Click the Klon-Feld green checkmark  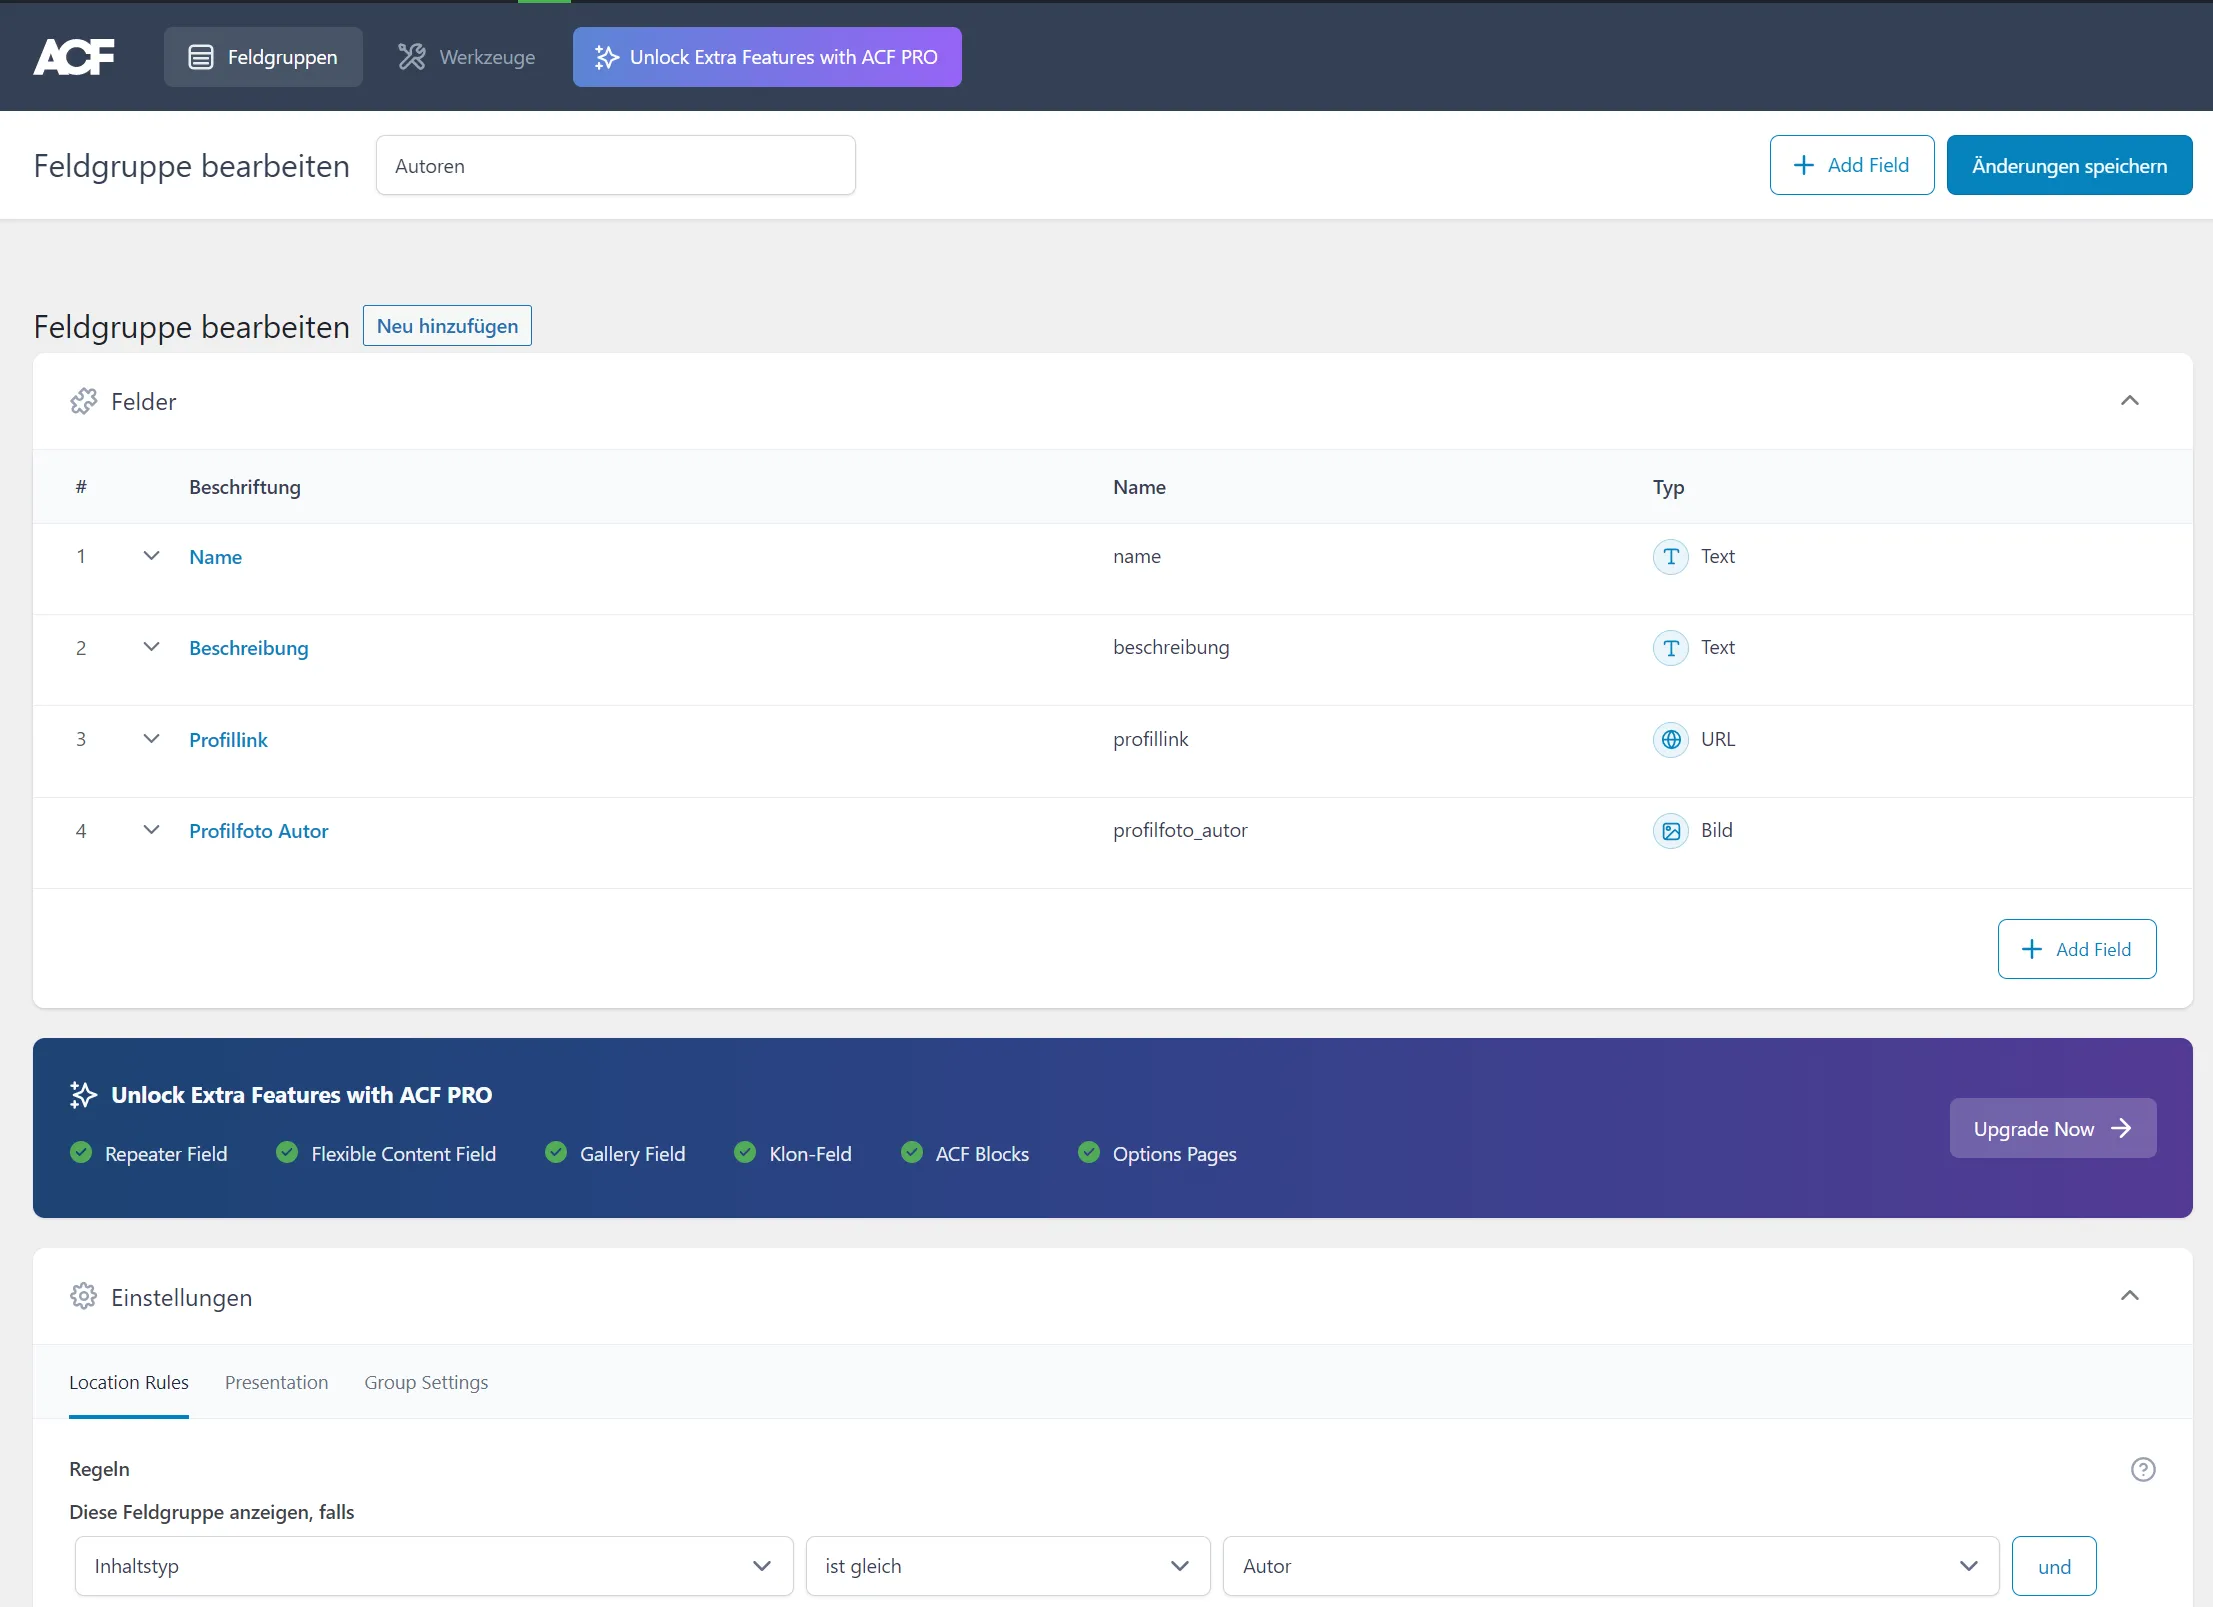(745, 1152)
